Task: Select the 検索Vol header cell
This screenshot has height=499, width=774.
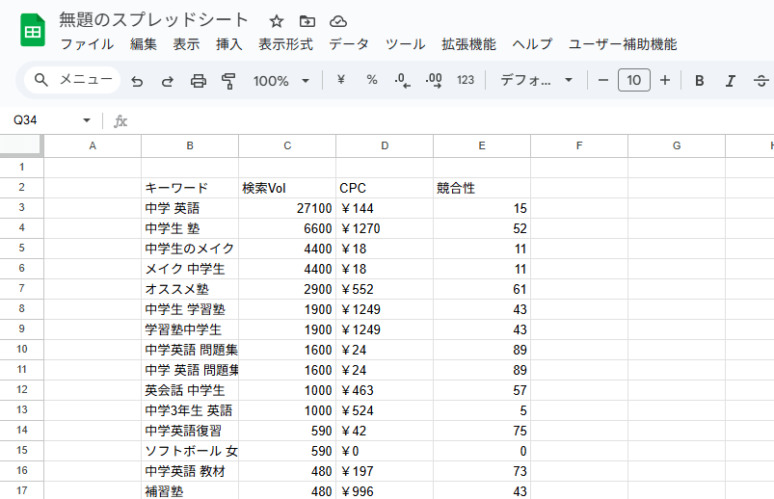Action: coord(287,188)
